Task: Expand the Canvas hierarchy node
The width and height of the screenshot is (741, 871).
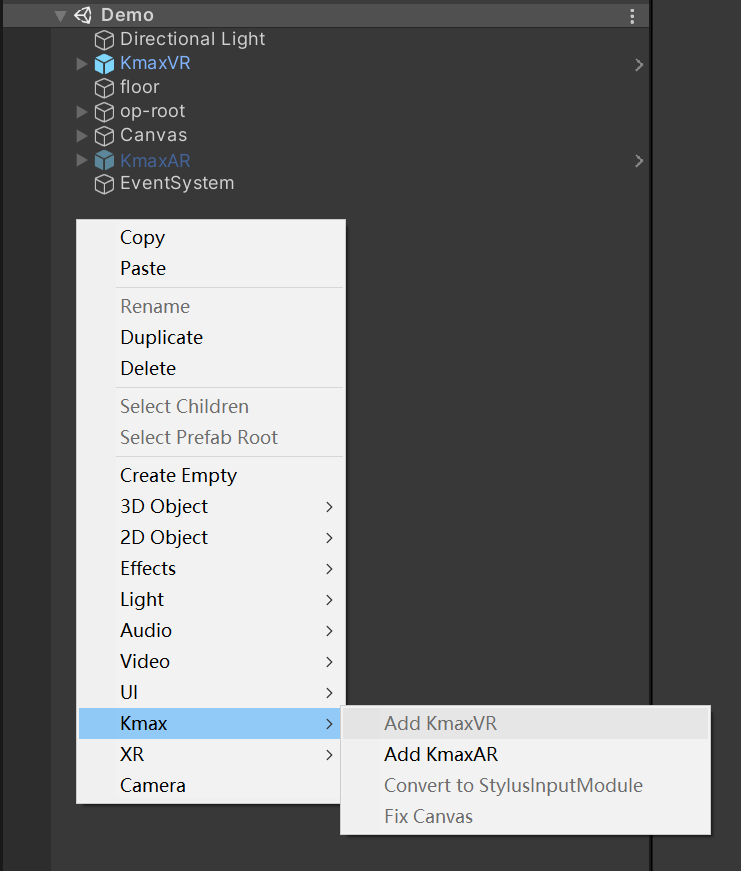Action: 82,136
